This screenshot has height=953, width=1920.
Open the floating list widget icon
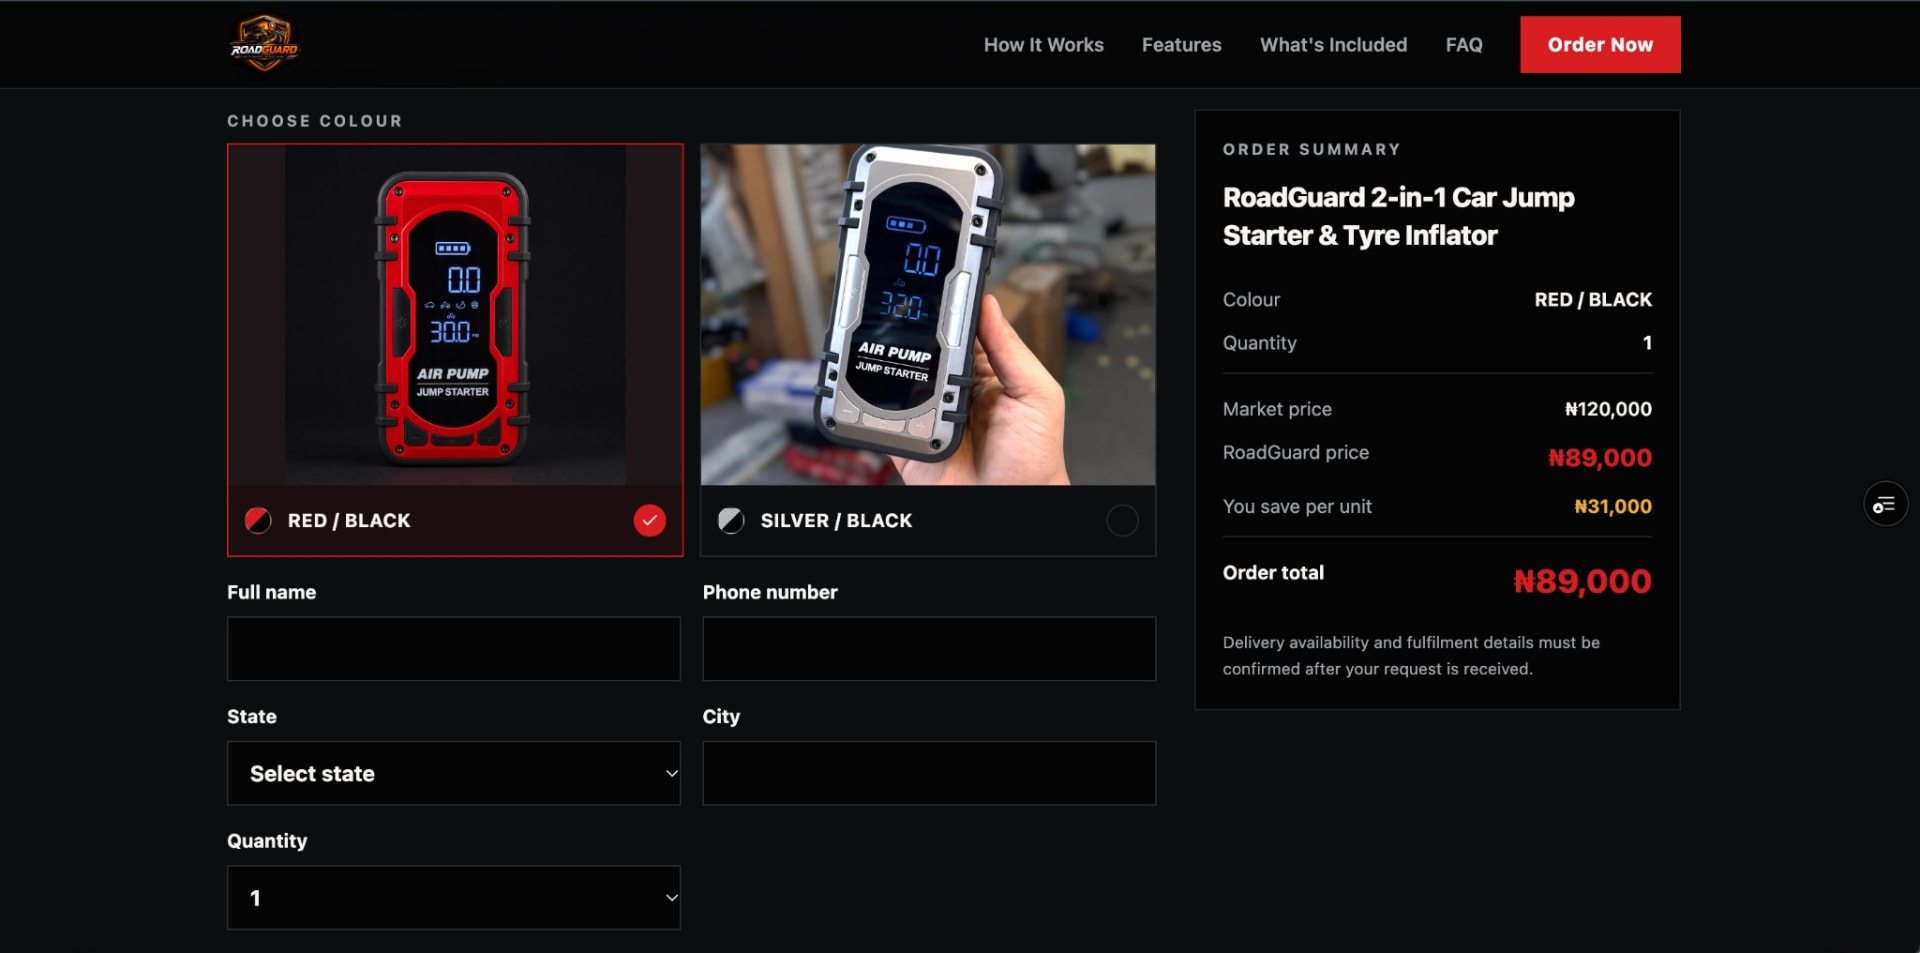[1885, 505]
